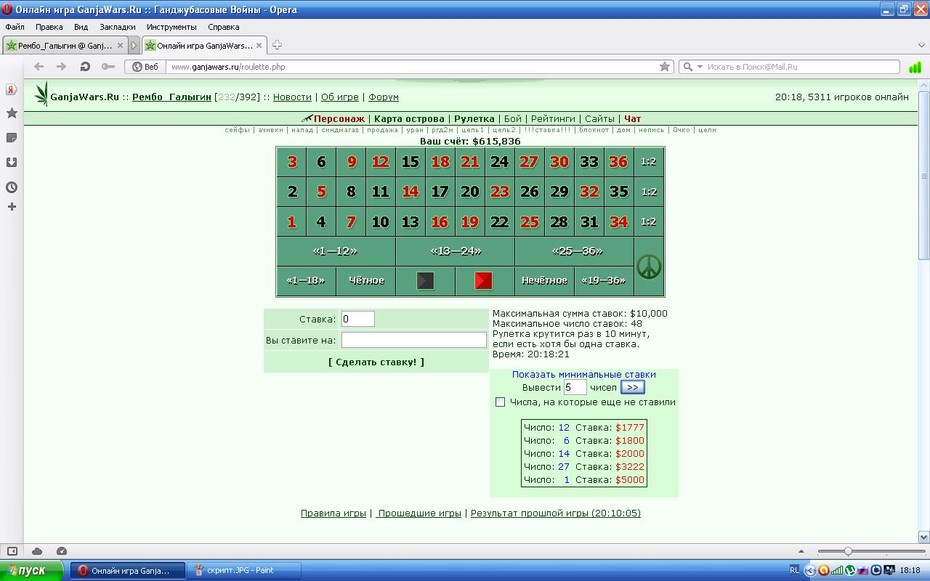Click the back navigation arrow
930x581 pixels.
pos(39,67)
